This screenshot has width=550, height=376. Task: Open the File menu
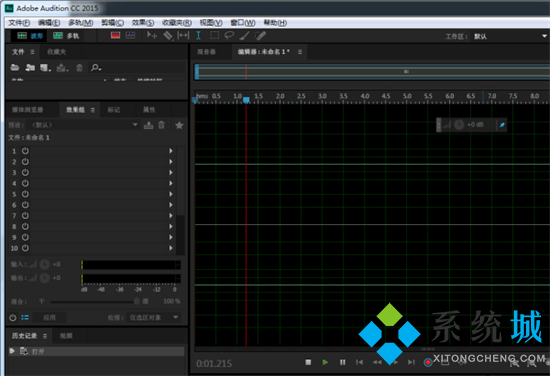point(19,23)
